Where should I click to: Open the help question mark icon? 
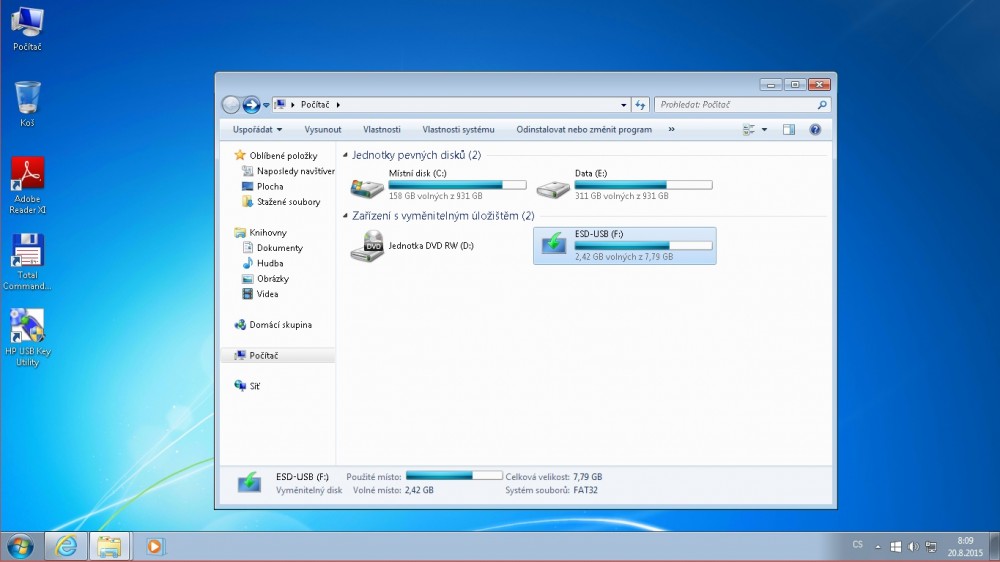click(815, 129)
